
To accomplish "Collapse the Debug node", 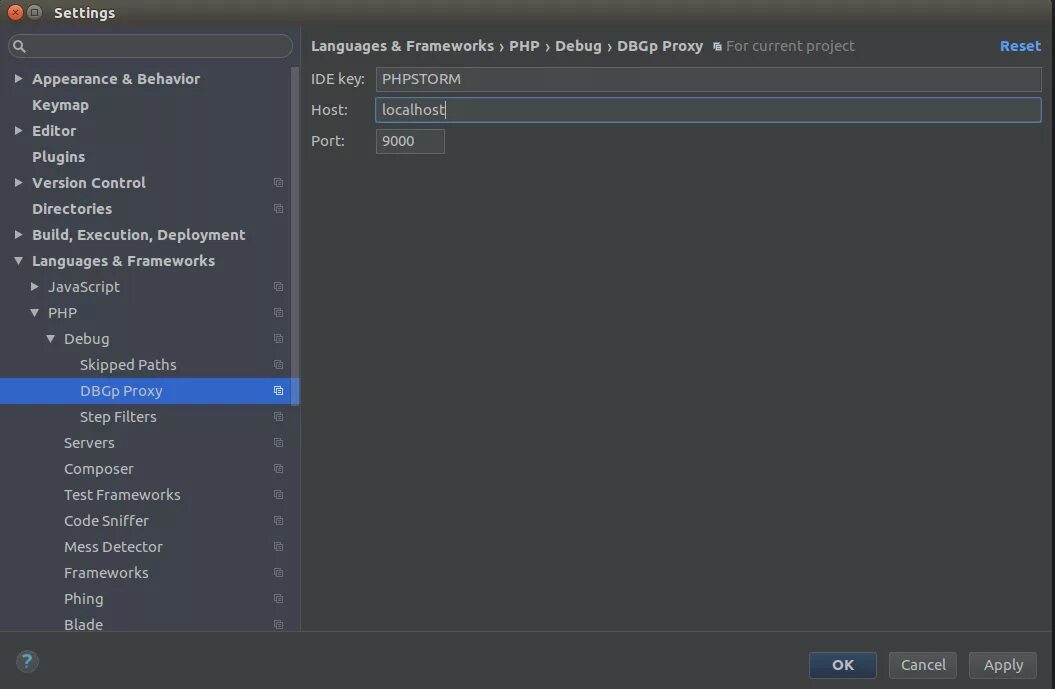I will point(50,338).
